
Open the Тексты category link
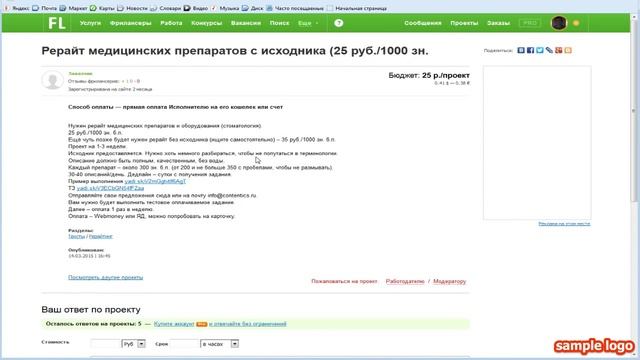tap(76, 236)
